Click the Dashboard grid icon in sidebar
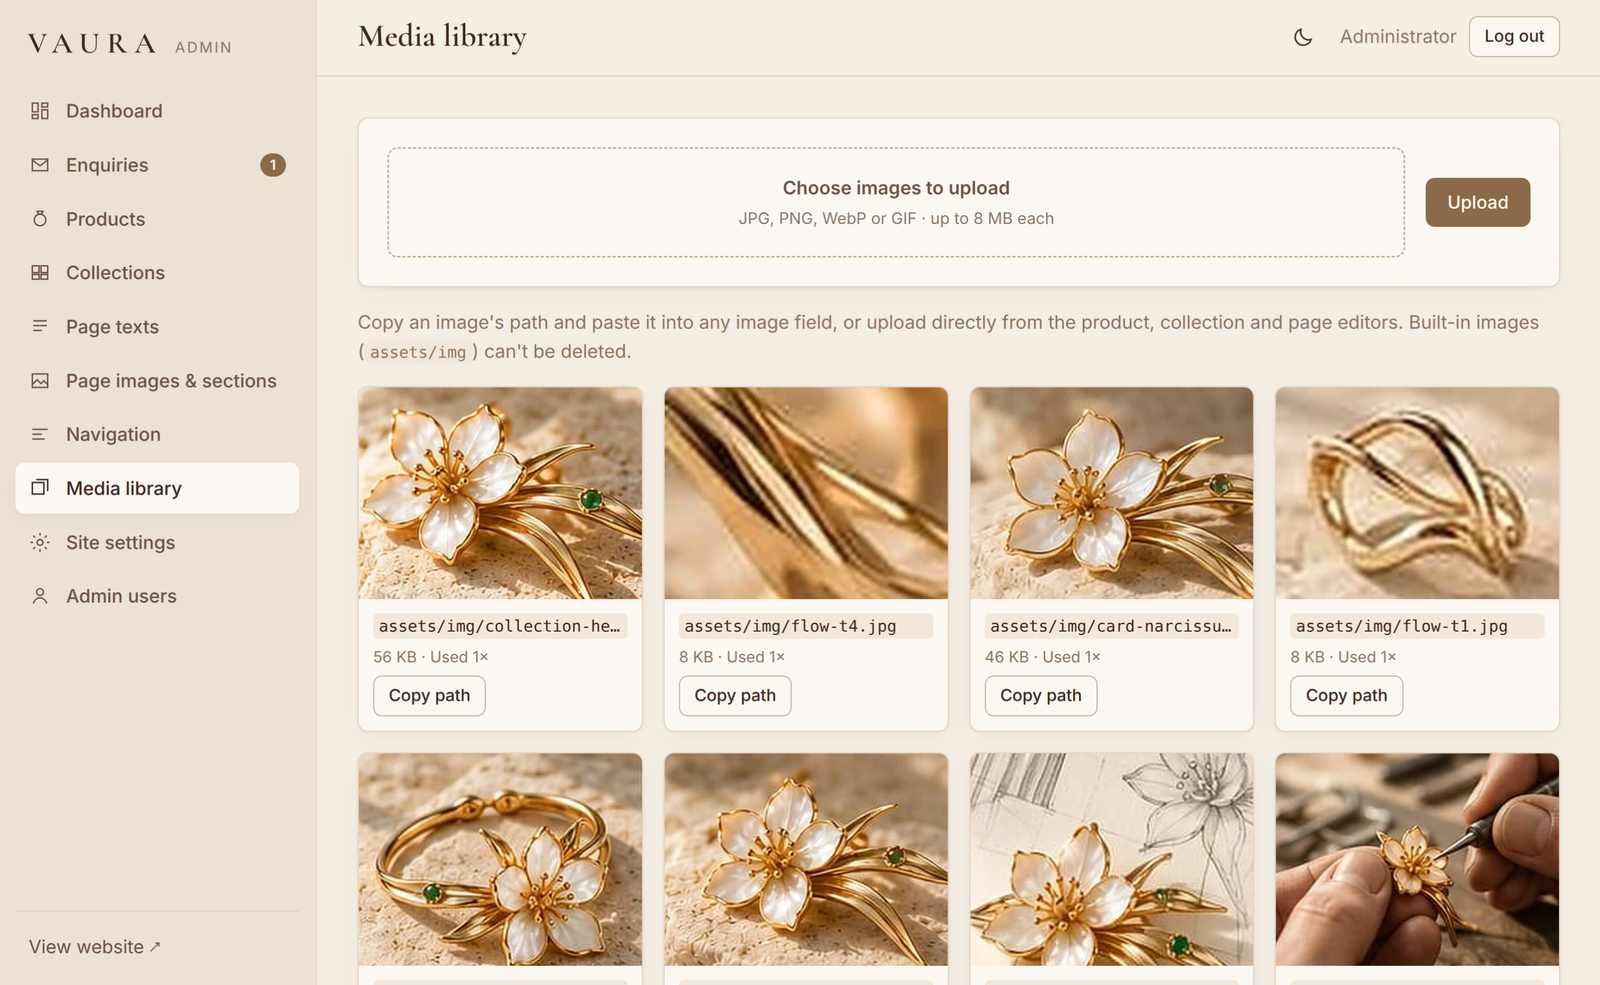Image resolution: width=1600 pixels, height=985 pixels. pos(40,111)
